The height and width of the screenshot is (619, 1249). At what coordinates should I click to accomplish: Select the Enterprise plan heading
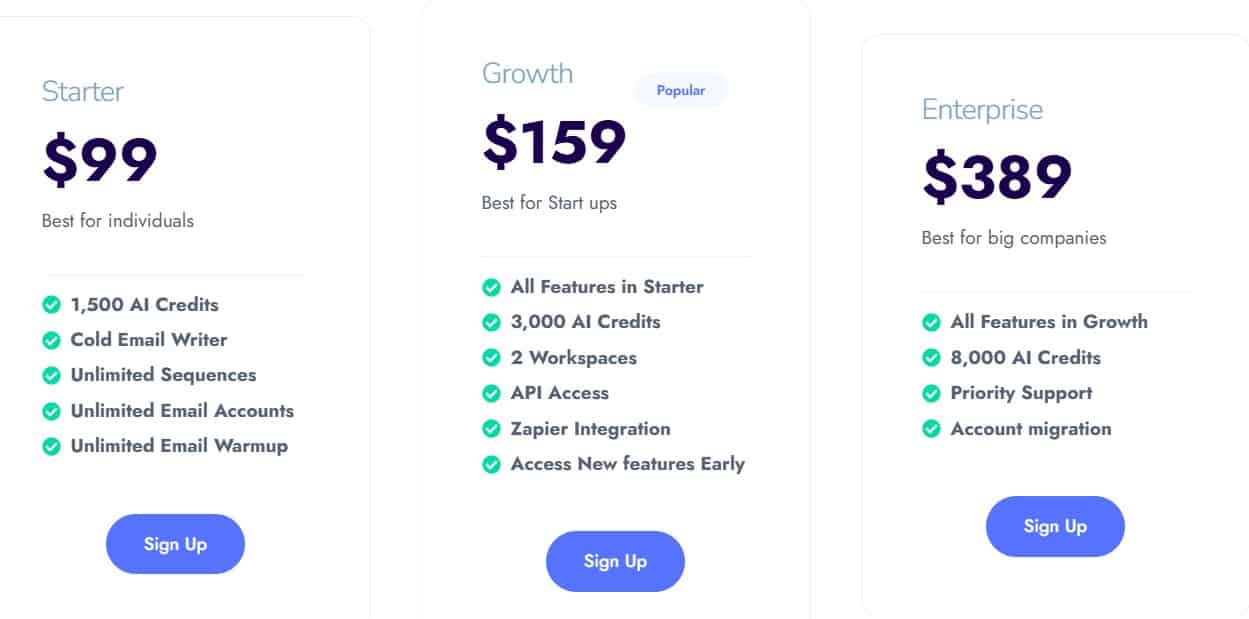click(x=982, y=110)
